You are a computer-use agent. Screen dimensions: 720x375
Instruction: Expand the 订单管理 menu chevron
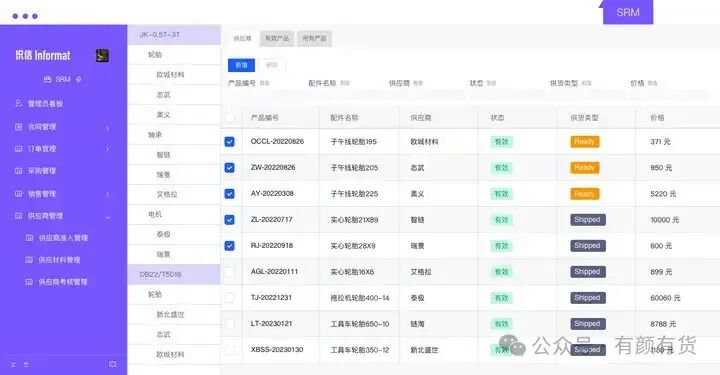(107, 149)
